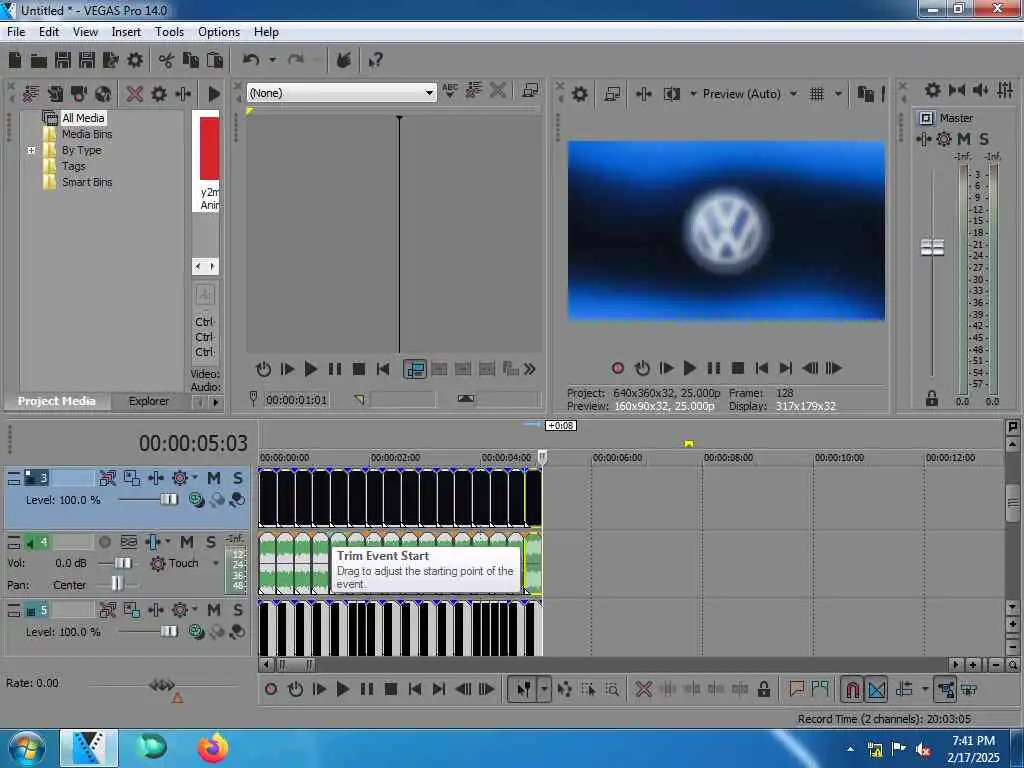Click timeline Go to Start button
The height and width of the screenshot is (768, 1024).
tap(415, 689)
